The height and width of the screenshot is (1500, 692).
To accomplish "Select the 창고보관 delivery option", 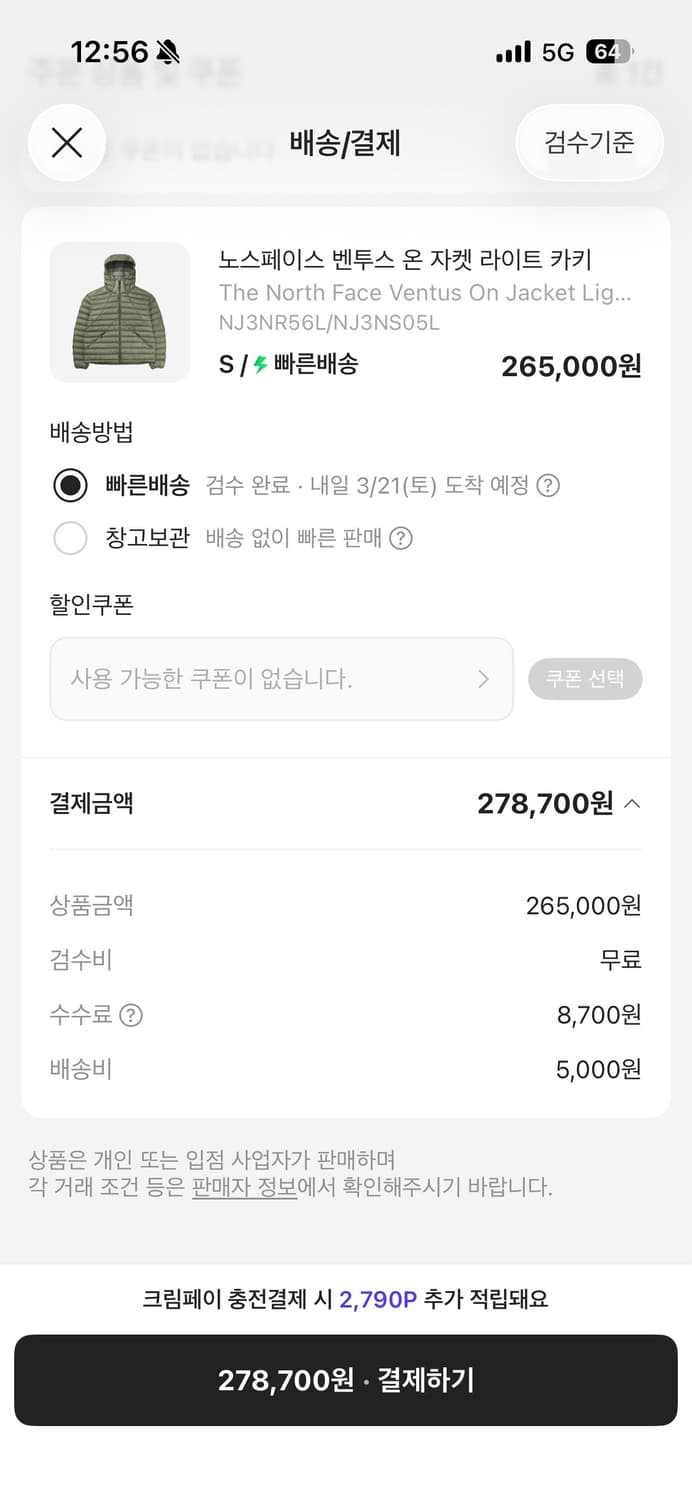I will [x=71, y=538].
